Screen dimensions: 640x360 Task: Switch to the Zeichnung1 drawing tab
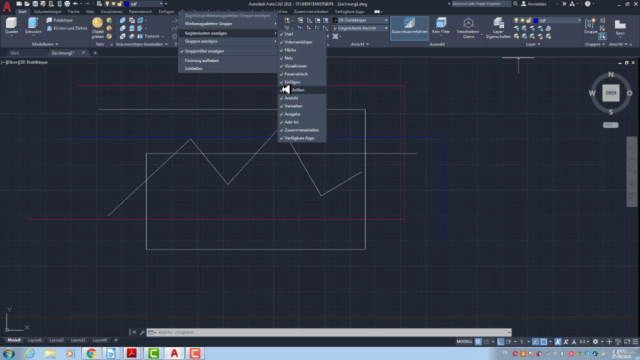tap(62, 53)
